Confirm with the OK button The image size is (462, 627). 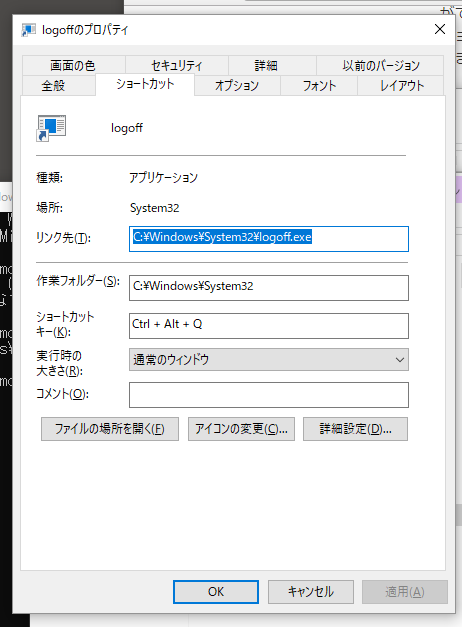pos(216,592)
